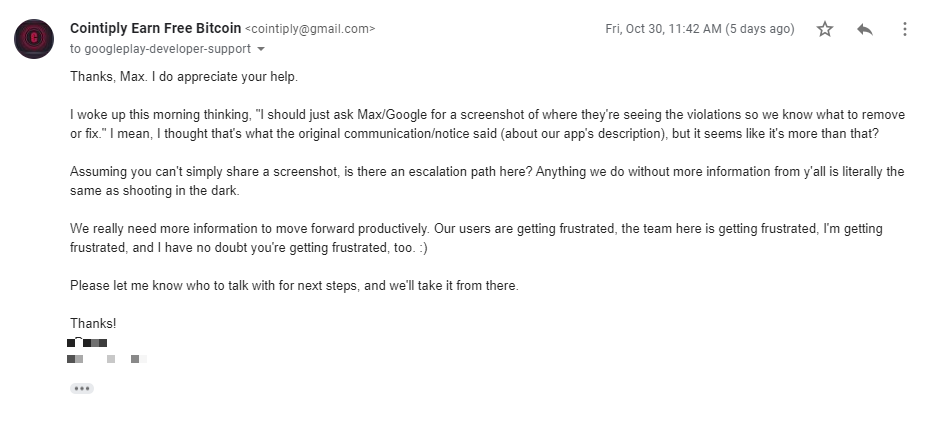Viewport: 932px width, 424px height.
Task: Click paragraph starting "We really need more information"
Action: point(476,238)
